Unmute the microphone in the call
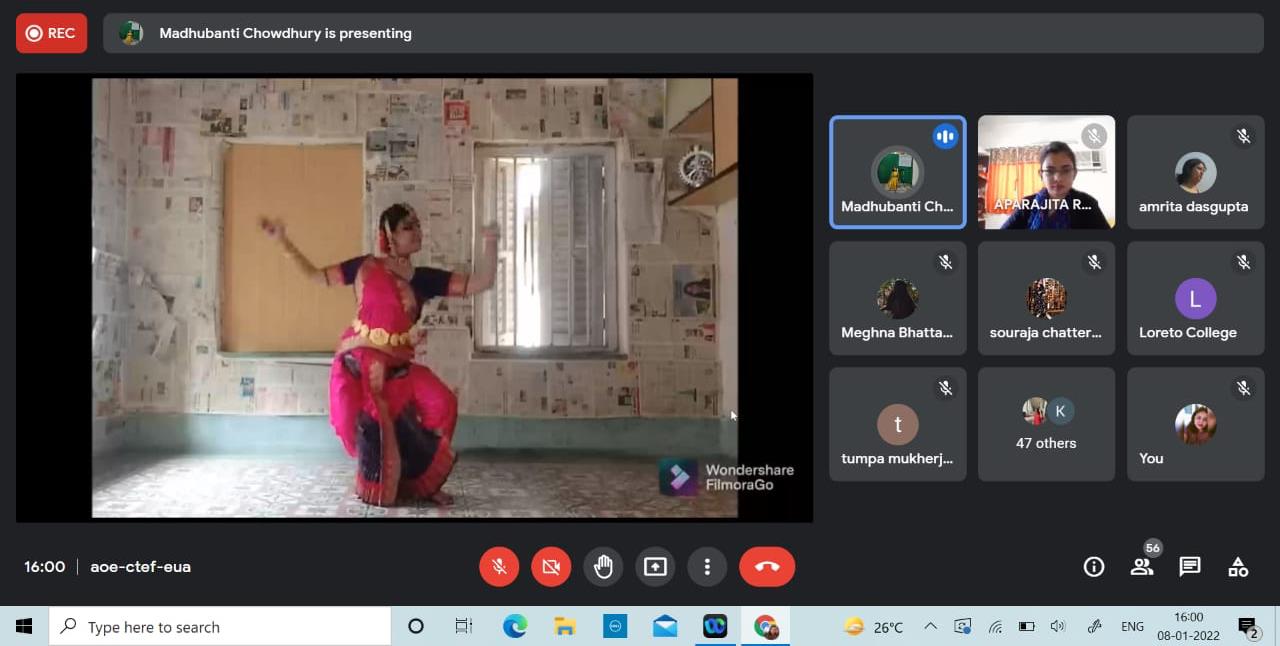 [x=499, y=567]
